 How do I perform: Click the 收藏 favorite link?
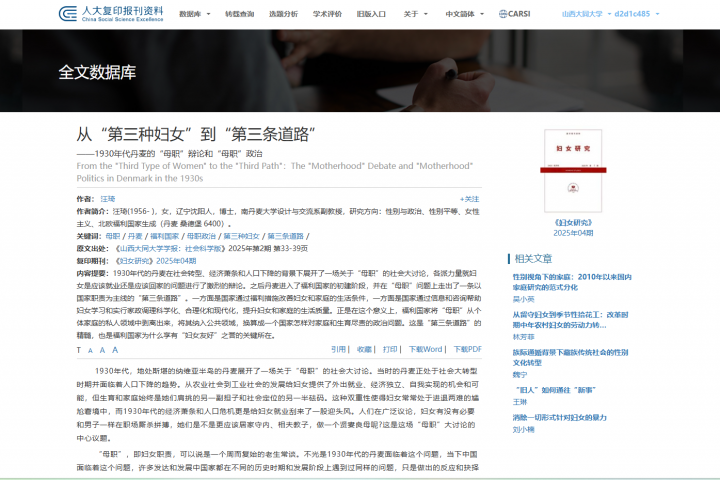(364, 349)
